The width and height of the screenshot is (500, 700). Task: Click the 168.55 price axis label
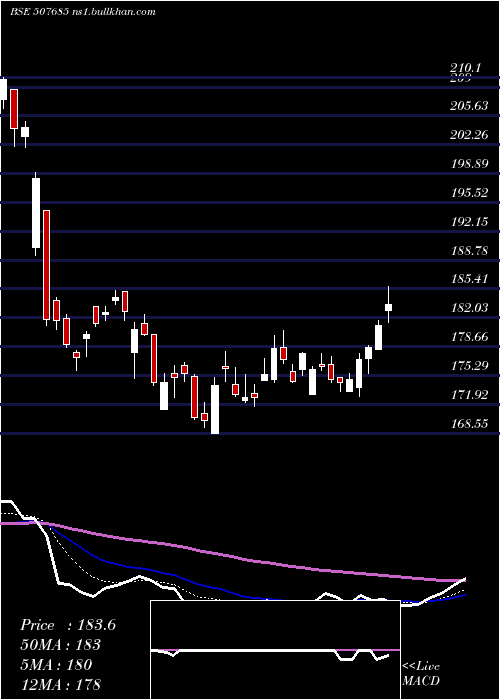tap(469, 424)
